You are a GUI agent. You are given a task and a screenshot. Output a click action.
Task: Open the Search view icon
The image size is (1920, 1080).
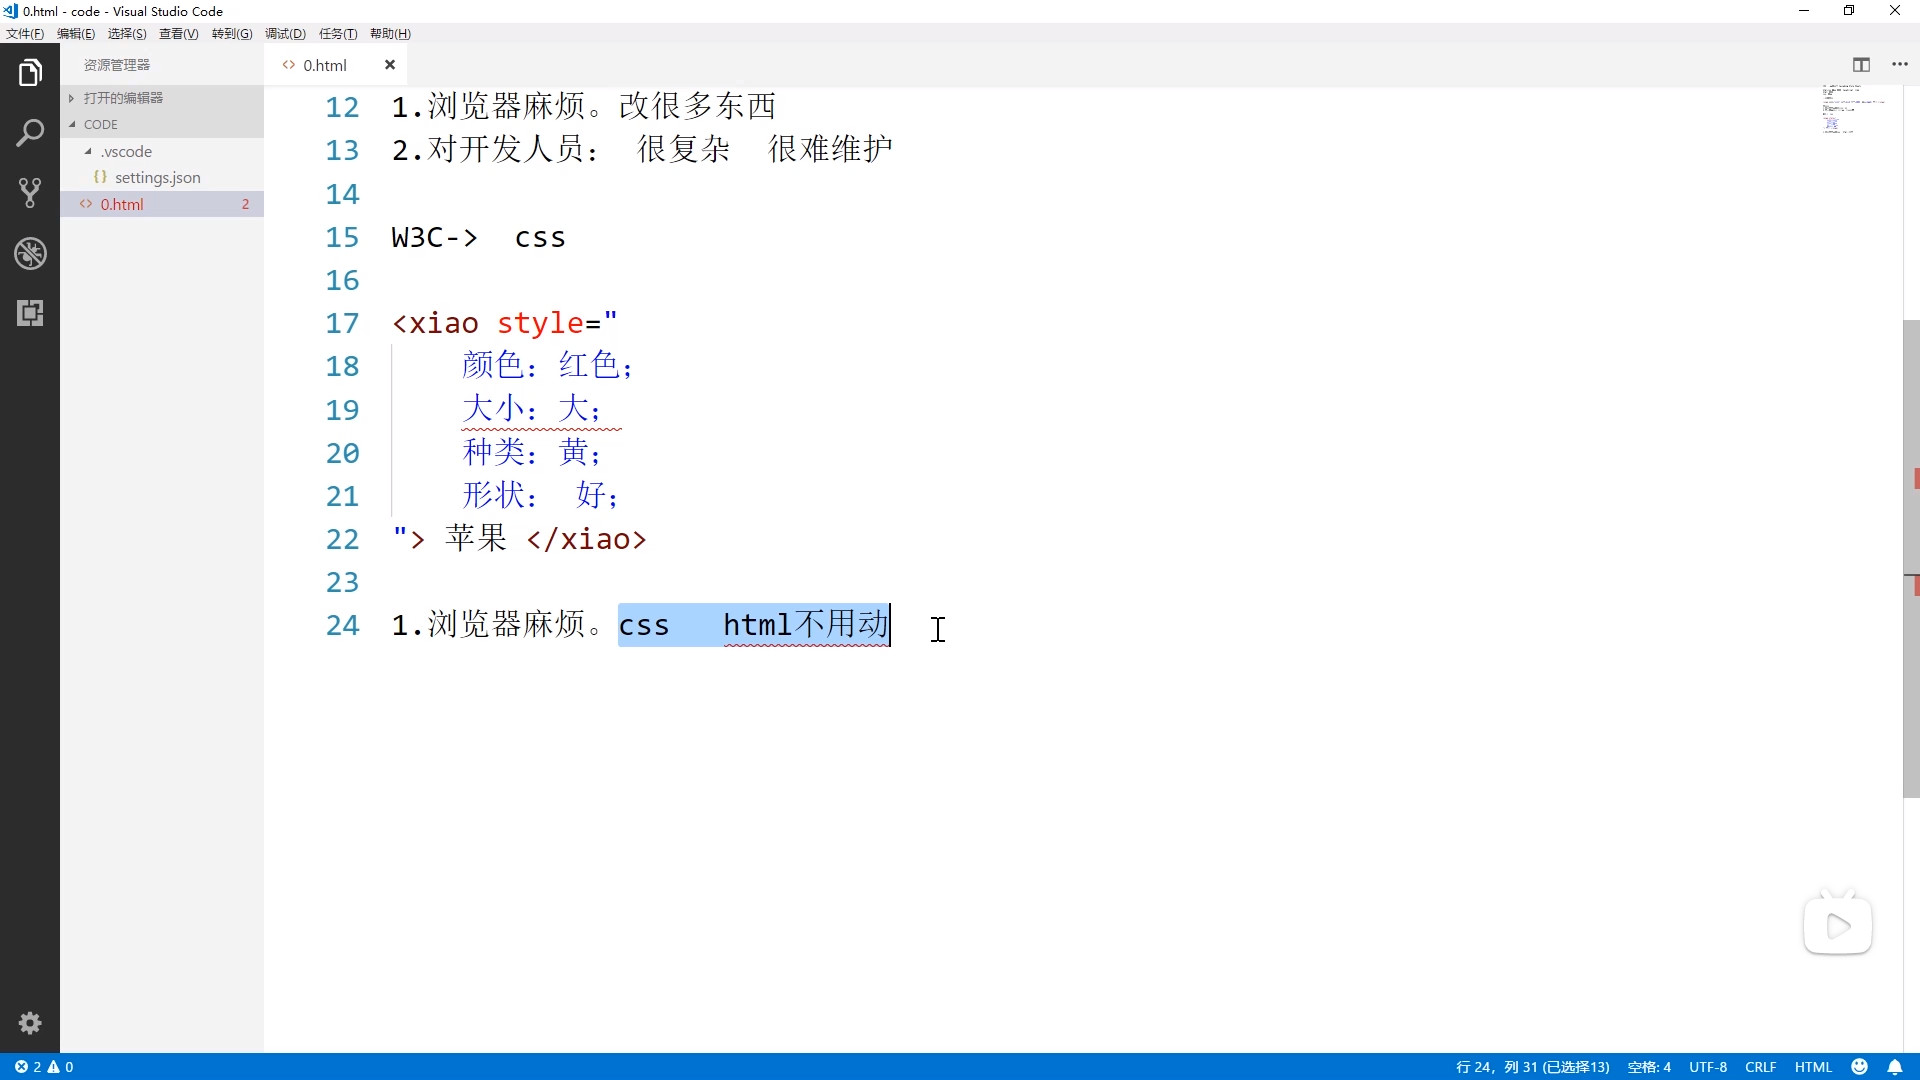pyautogui.click(x=30, y=133)
